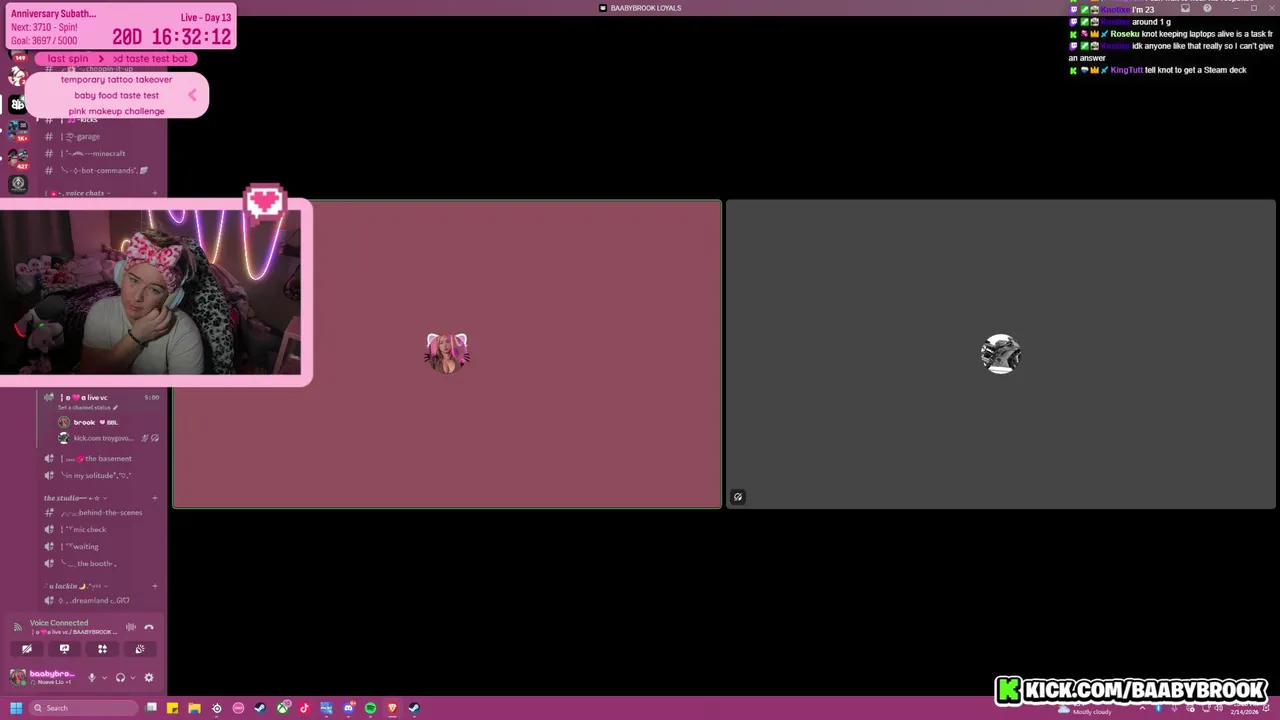Mute the microphone
Screen dimensions: 1280x720
tap(91, 677)
